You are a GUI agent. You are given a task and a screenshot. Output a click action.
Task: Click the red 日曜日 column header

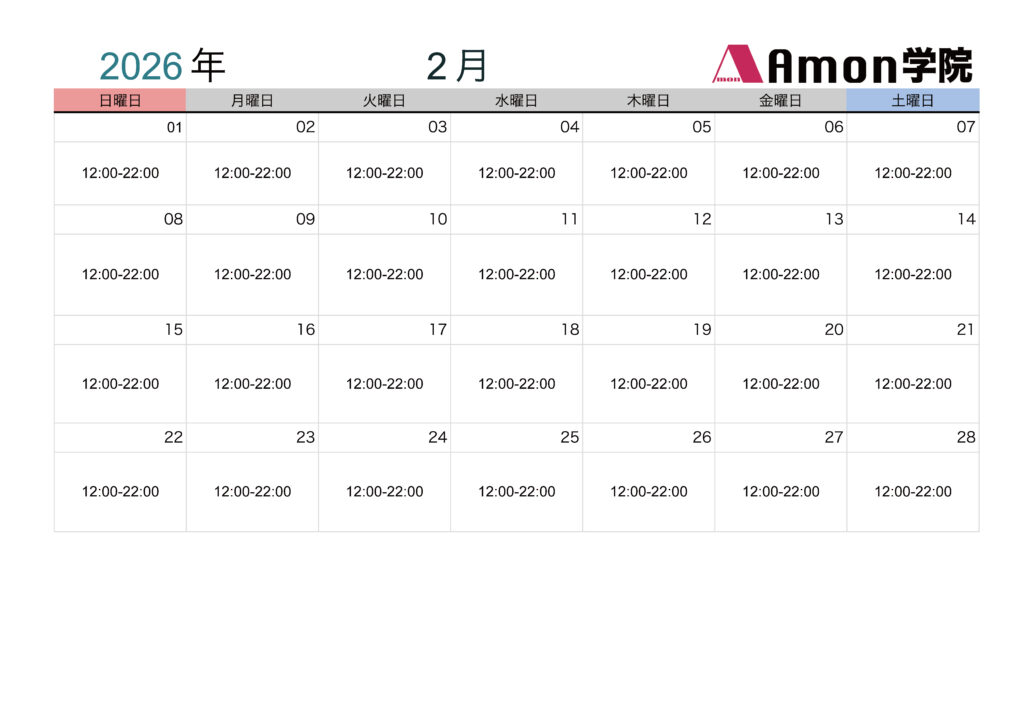120,100
